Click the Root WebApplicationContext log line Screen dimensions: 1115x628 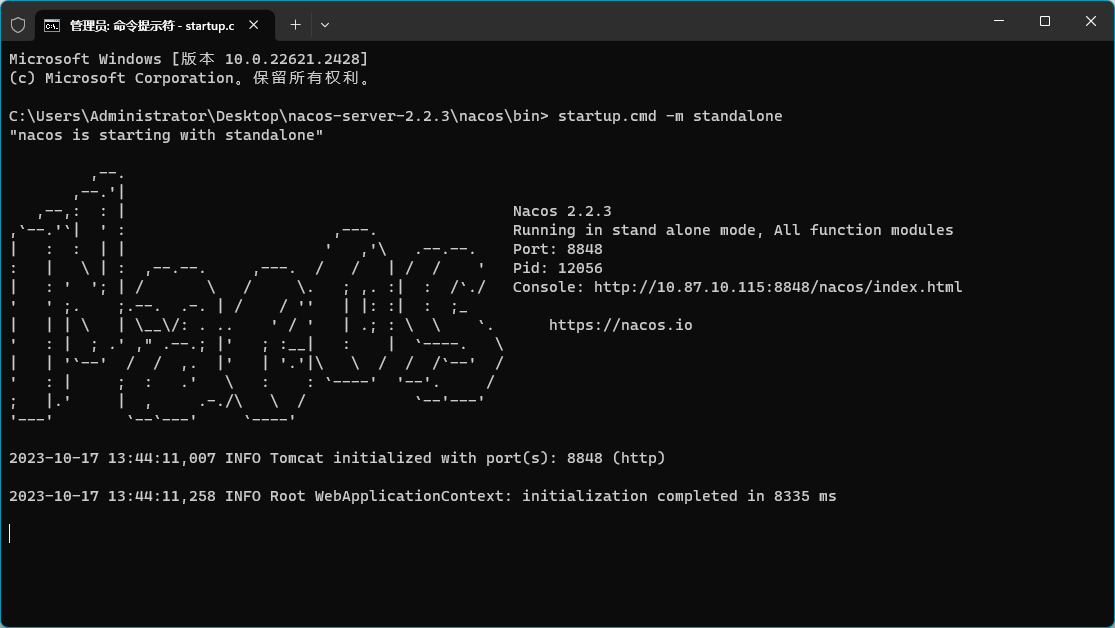coord(422,496)
